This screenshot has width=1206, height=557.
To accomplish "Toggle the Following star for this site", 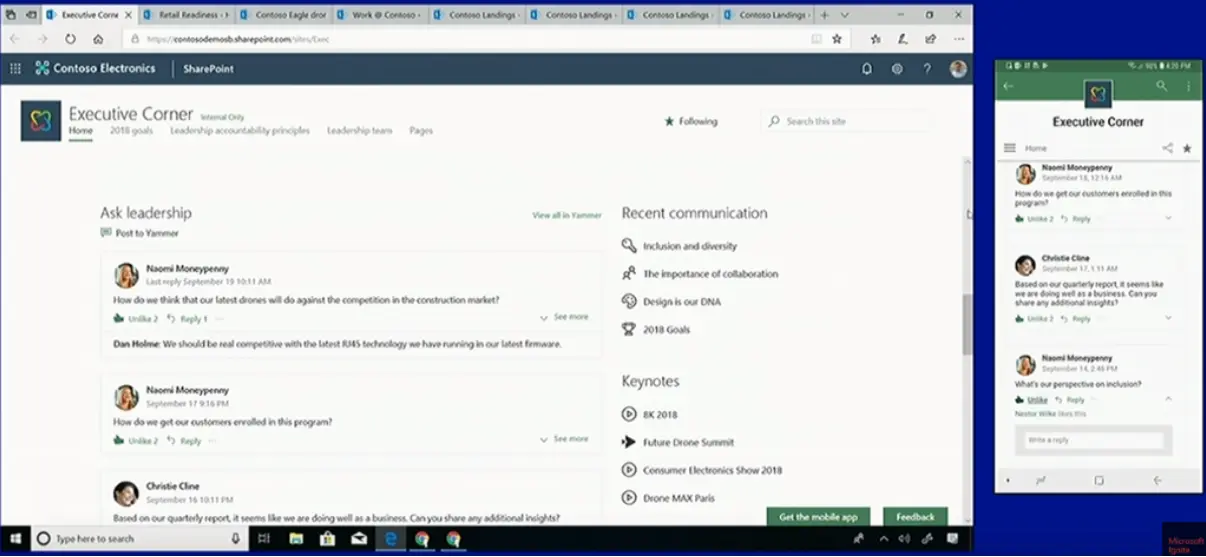I will point(691,121).
